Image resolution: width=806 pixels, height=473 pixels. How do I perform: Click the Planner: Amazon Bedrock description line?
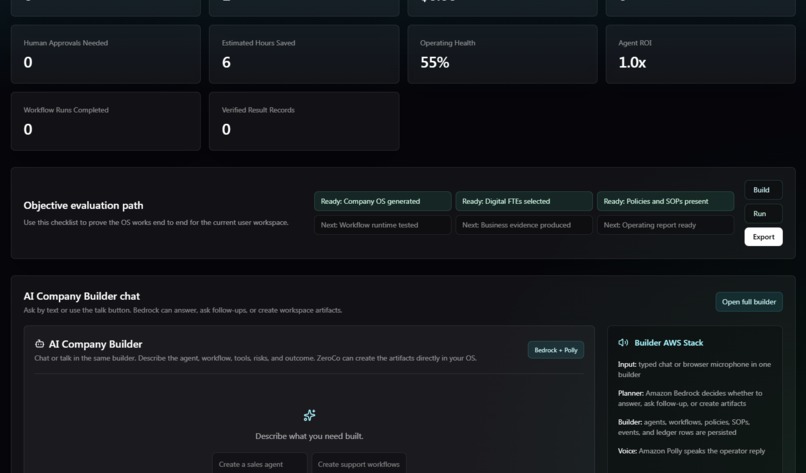(690, 398)
